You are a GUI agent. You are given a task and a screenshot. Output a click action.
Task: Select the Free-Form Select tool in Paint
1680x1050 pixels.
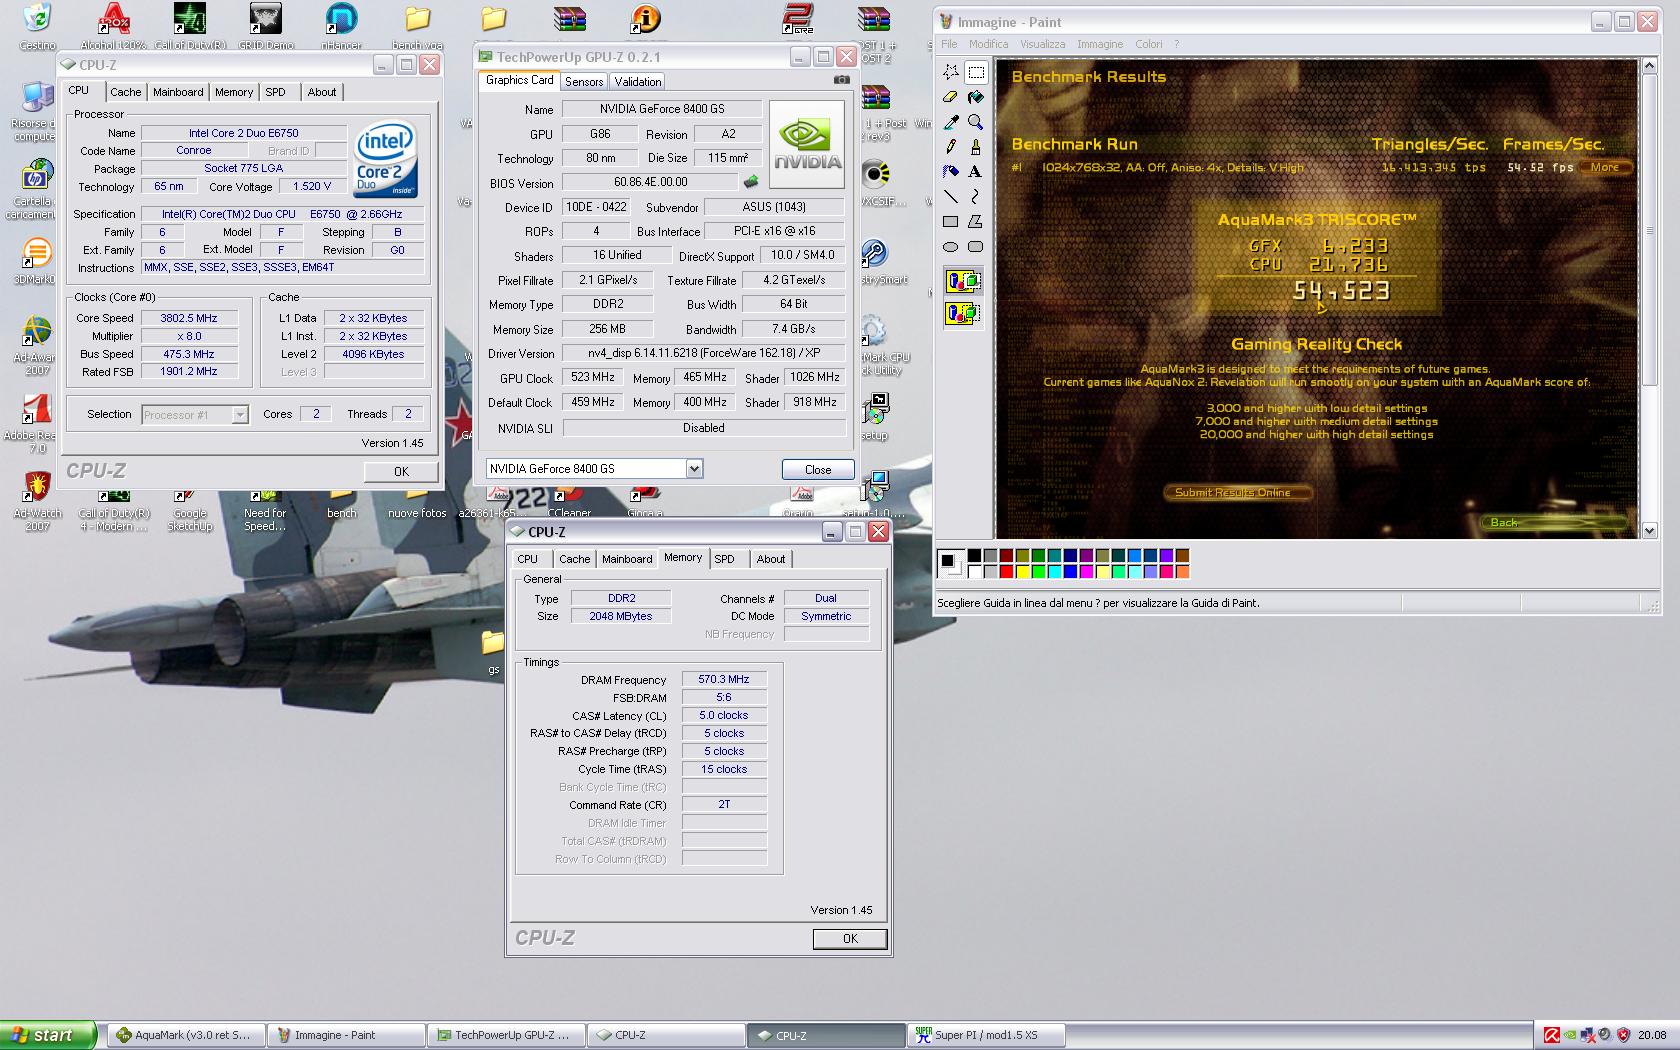pos(951,72)
